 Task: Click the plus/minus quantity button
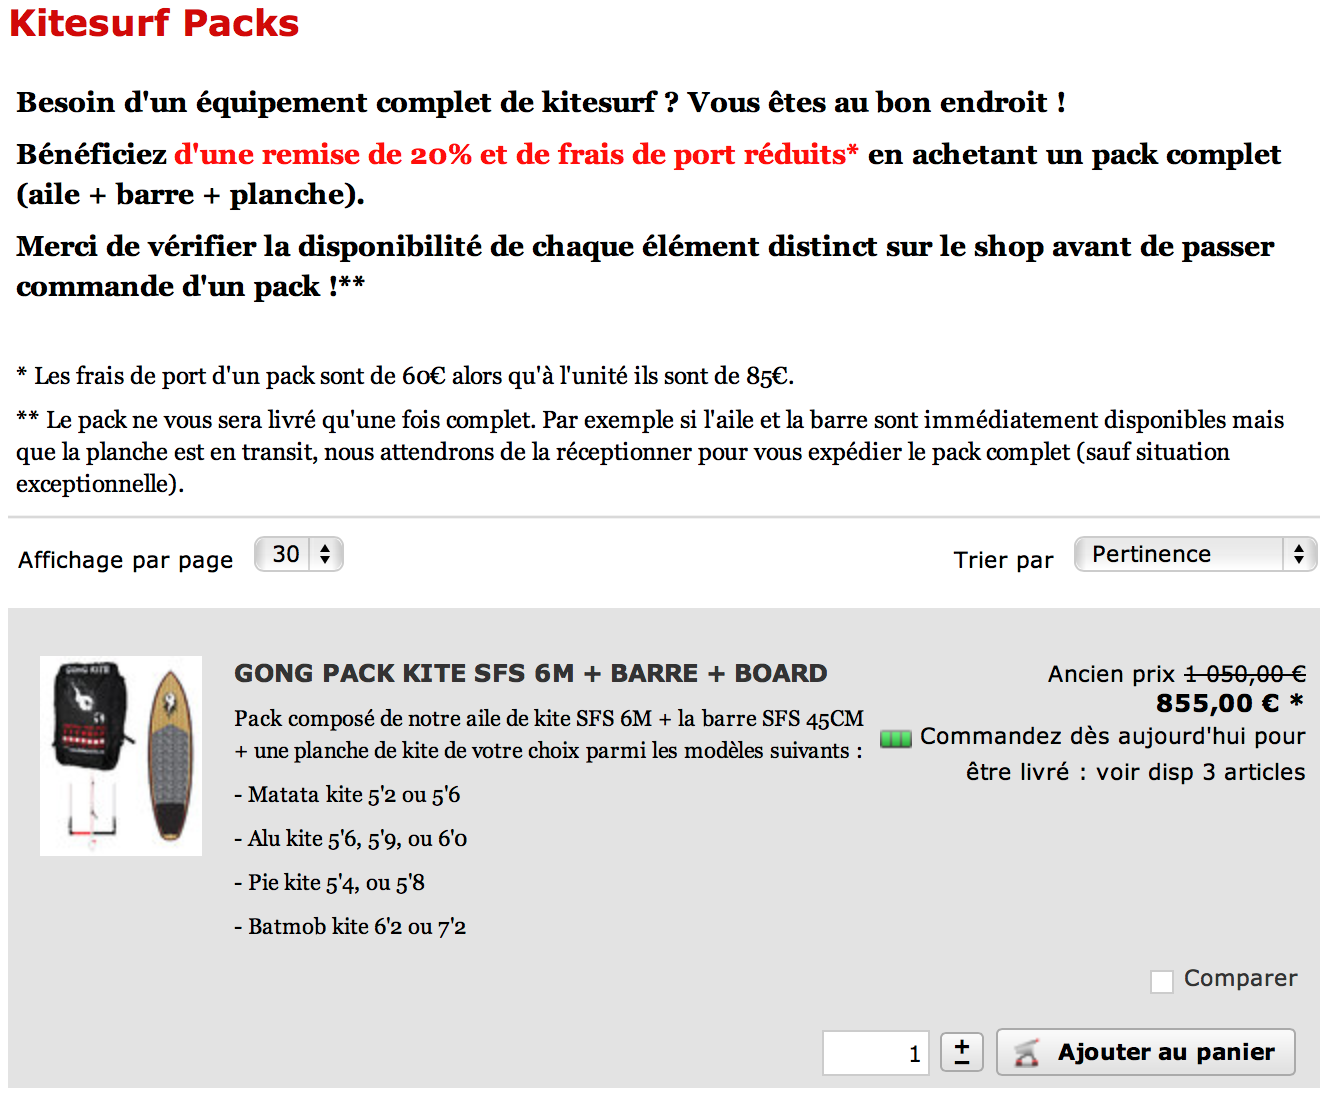[962, 1052]
